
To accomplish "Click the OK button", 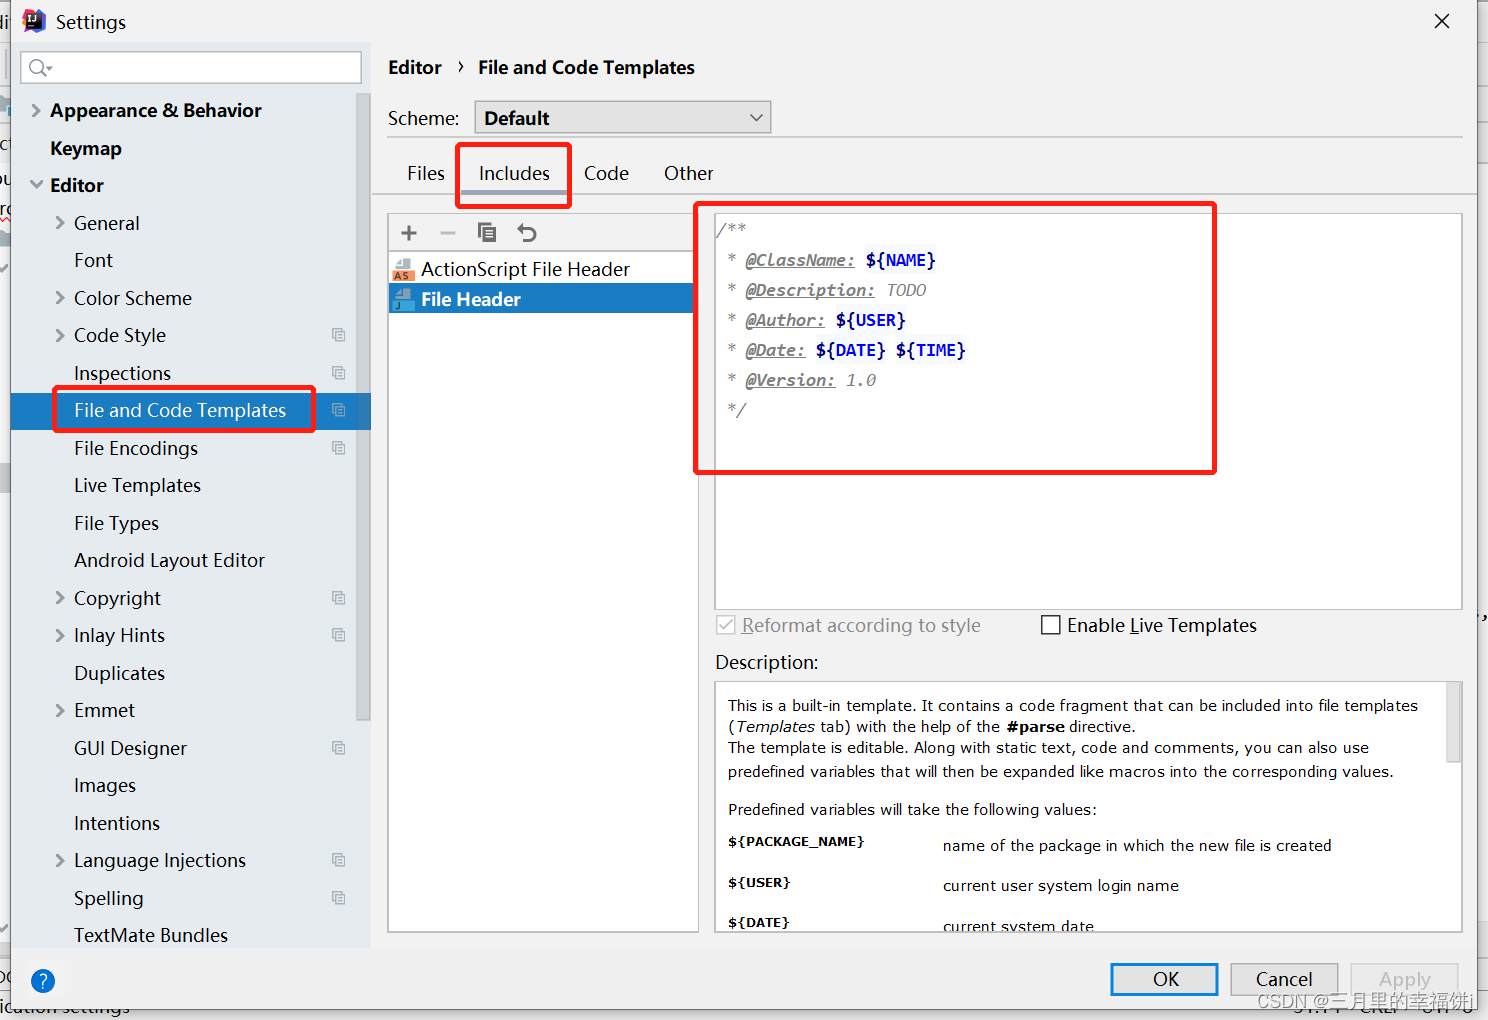I will 1165,979.
